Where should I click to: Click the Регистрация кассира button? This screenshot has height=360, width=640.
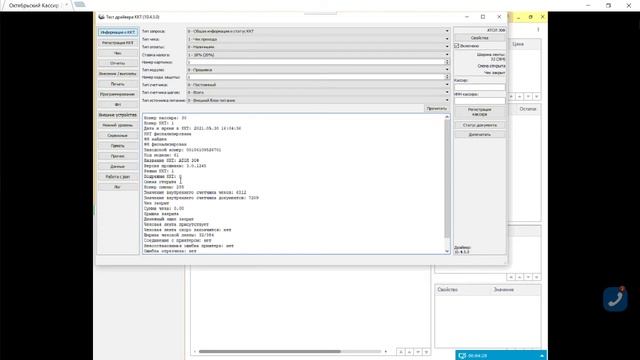tap(480, 112)
